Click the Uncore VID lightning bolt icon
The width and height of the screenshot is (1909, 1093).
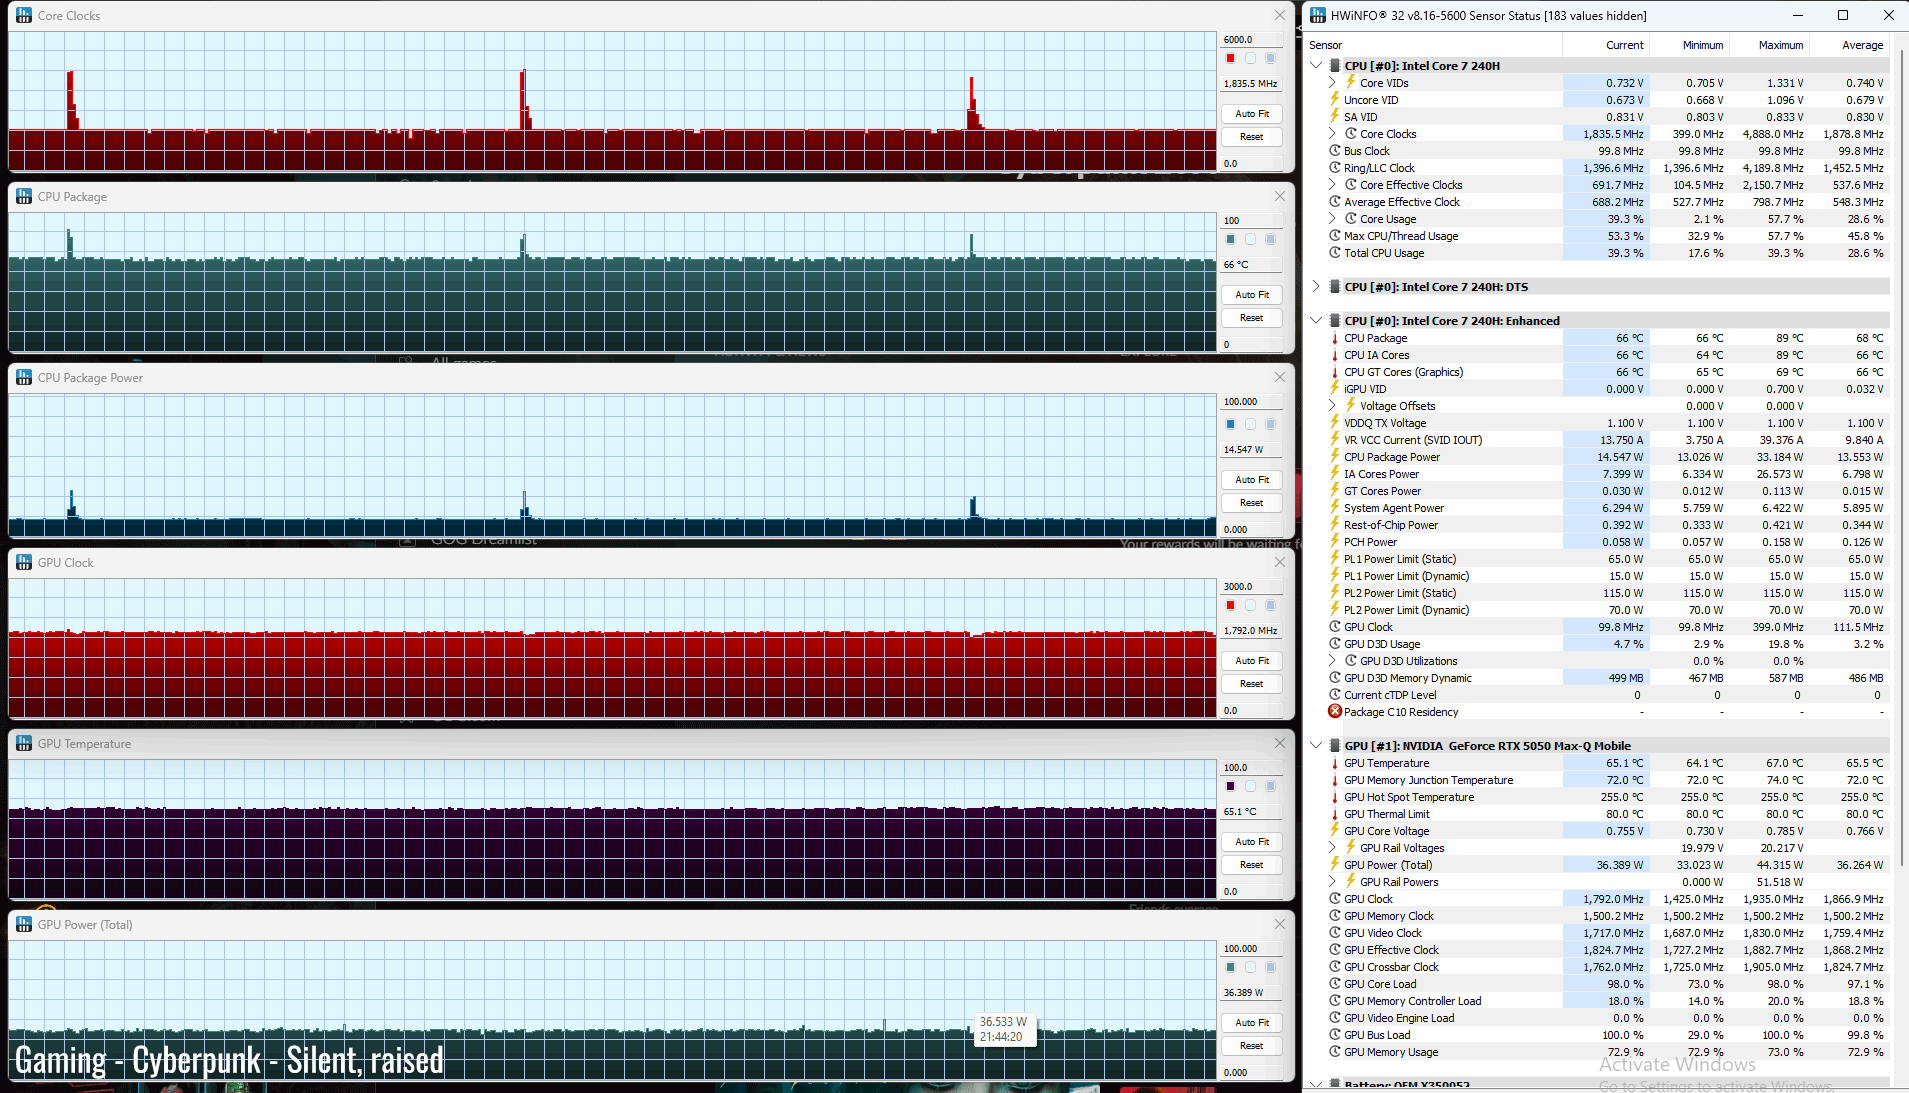pyautogui.click(x=1334, y=100)
